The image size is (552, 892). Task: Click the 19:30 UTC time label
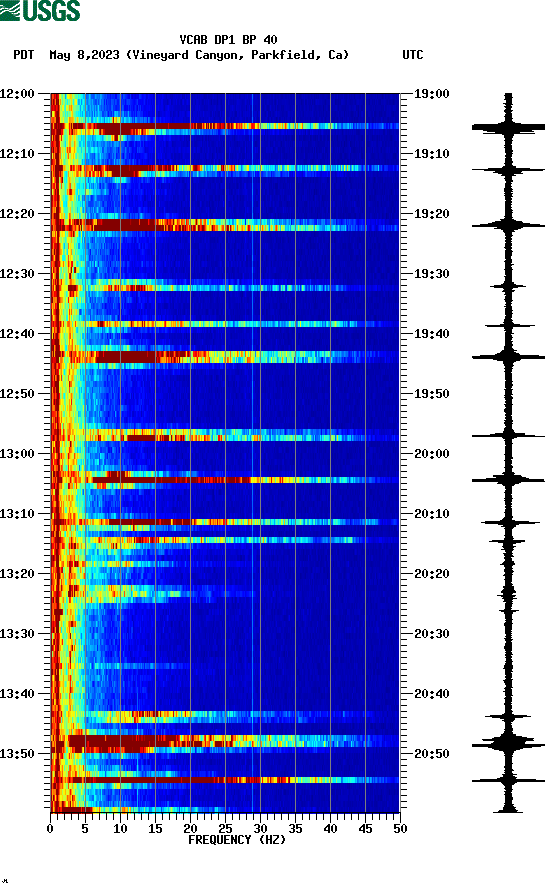[x=431, y=274]
